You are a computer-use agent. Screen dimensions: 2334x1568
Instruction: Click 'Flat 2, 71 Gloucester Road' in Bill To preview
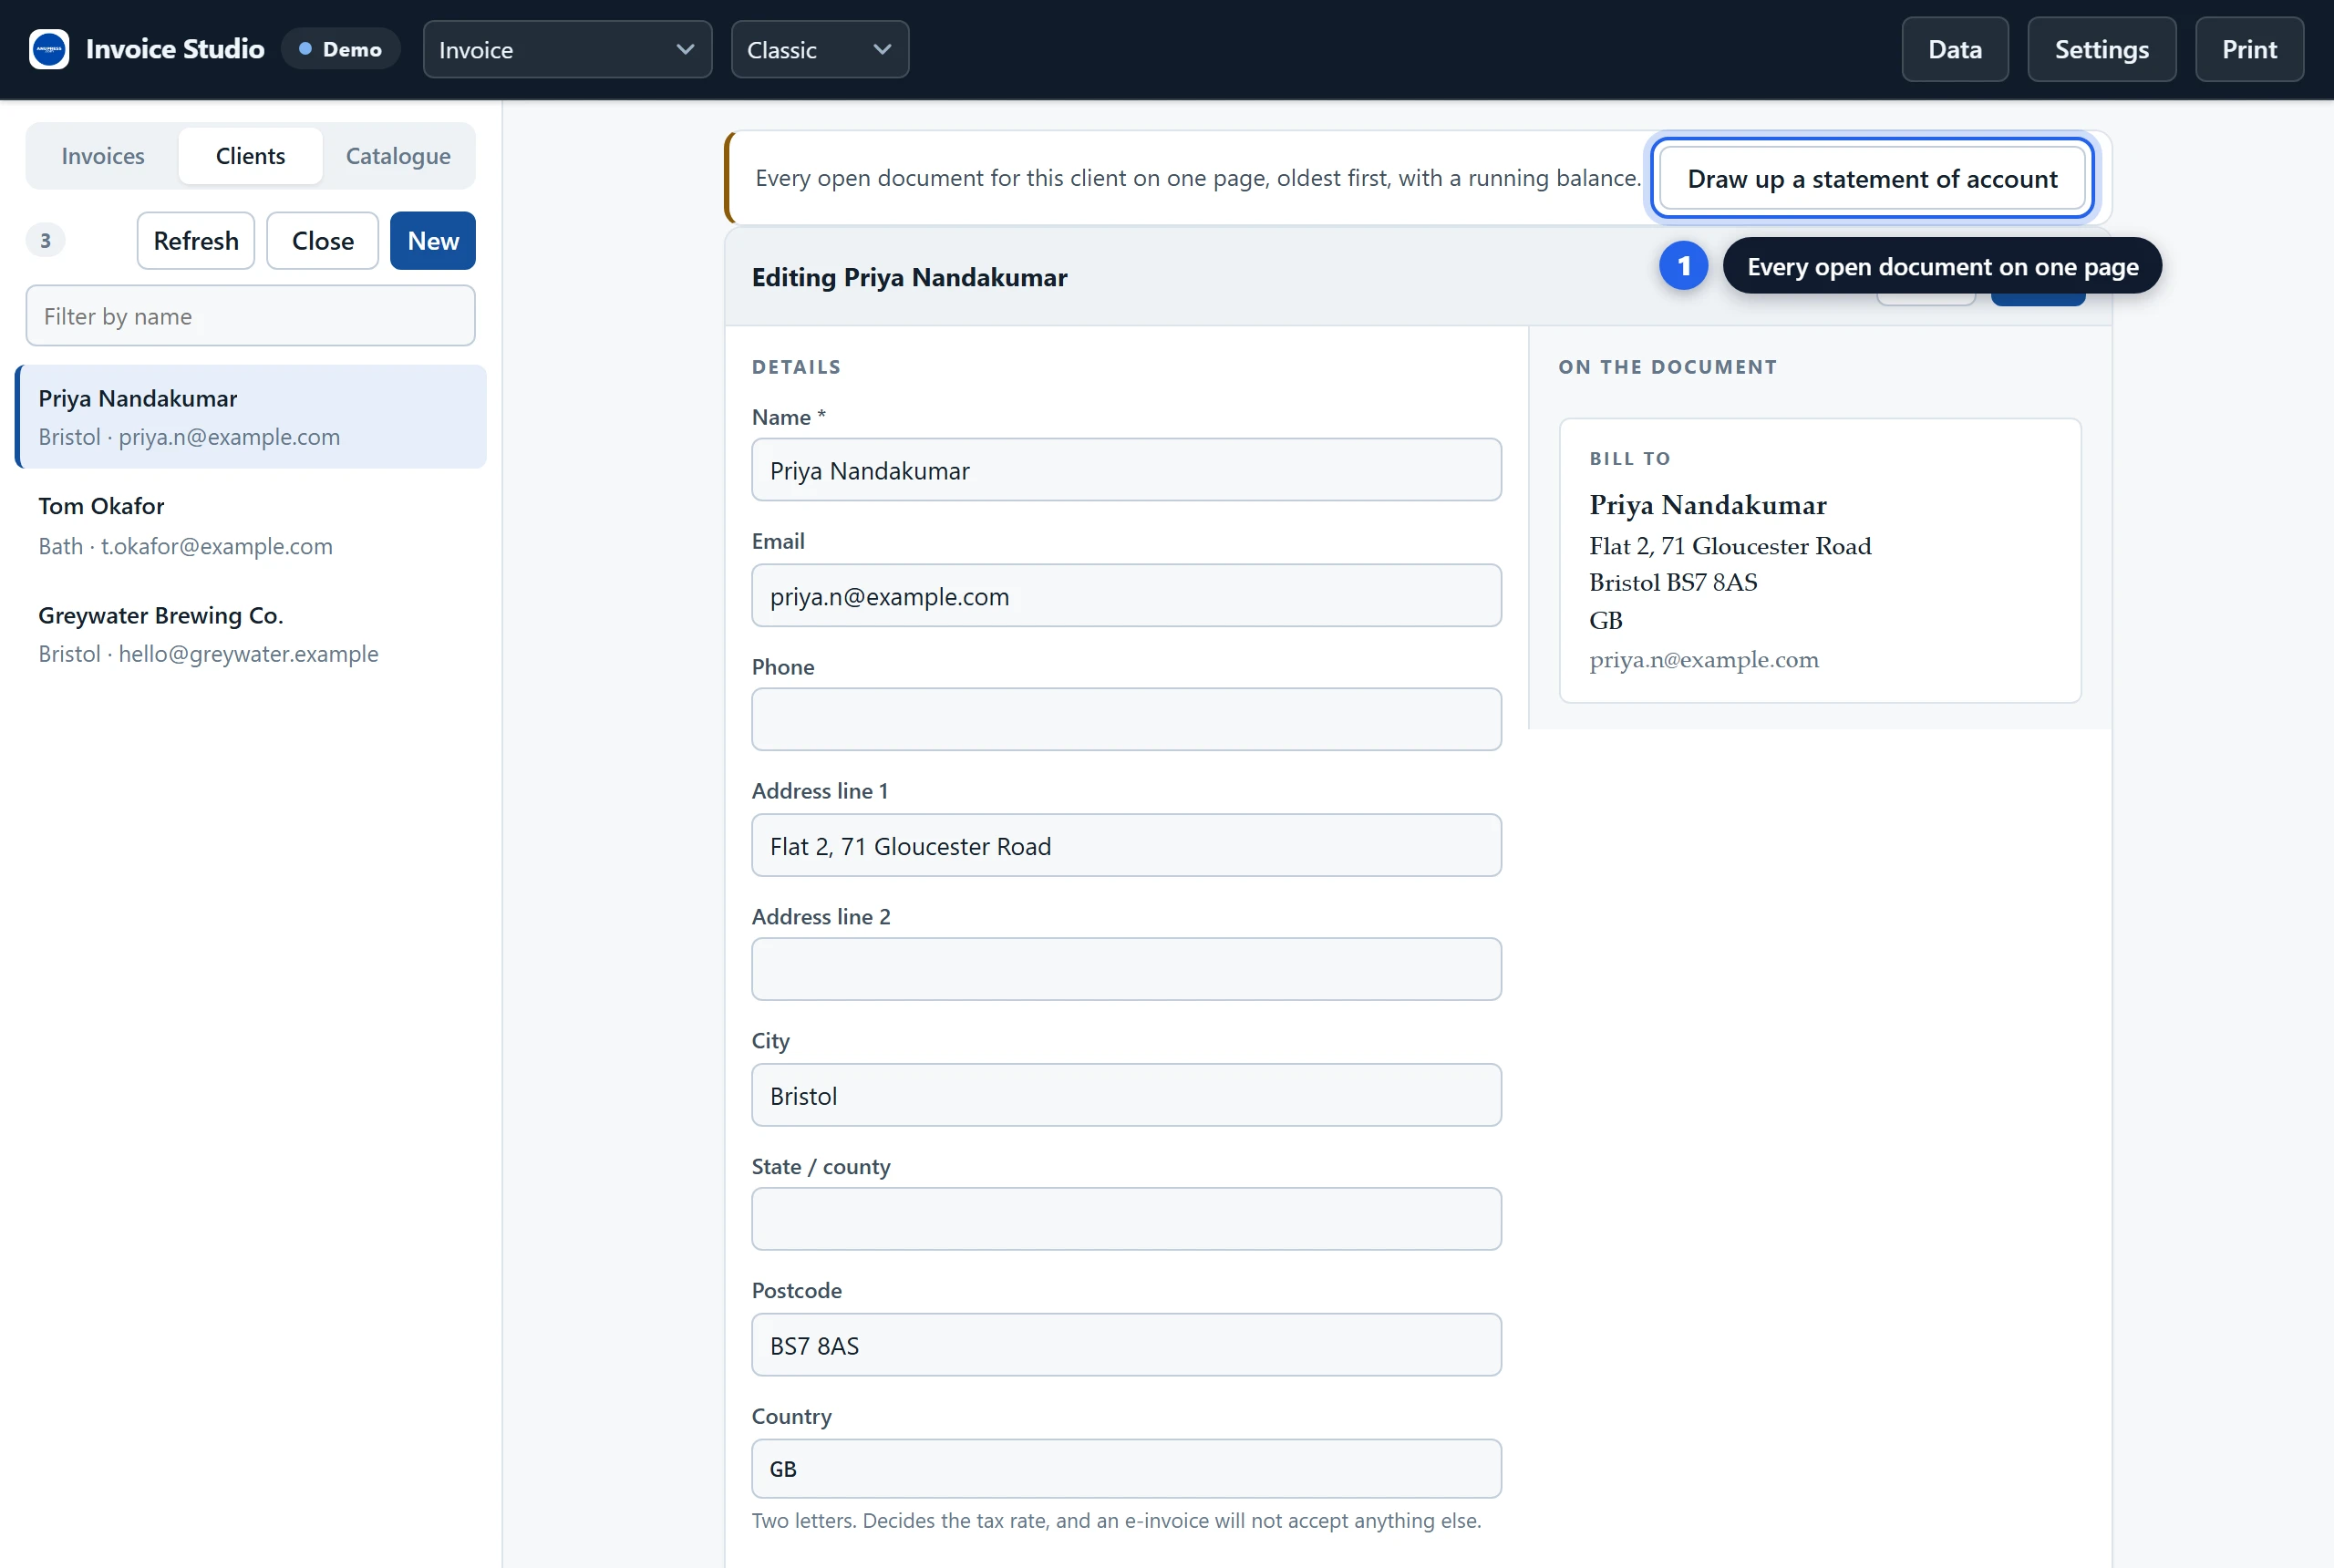point(1730,546)
